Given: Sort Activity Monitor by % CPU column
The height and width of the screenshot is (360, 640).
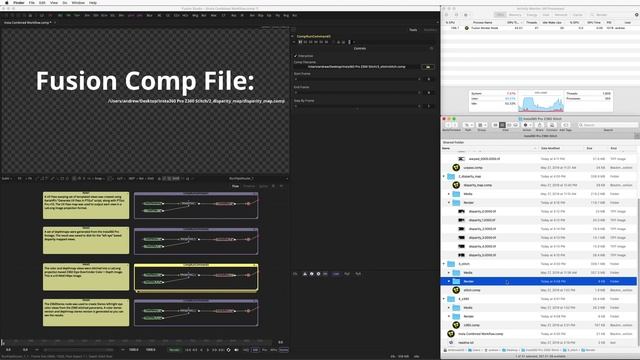Looking at the screenshot, I should [450, 22].
